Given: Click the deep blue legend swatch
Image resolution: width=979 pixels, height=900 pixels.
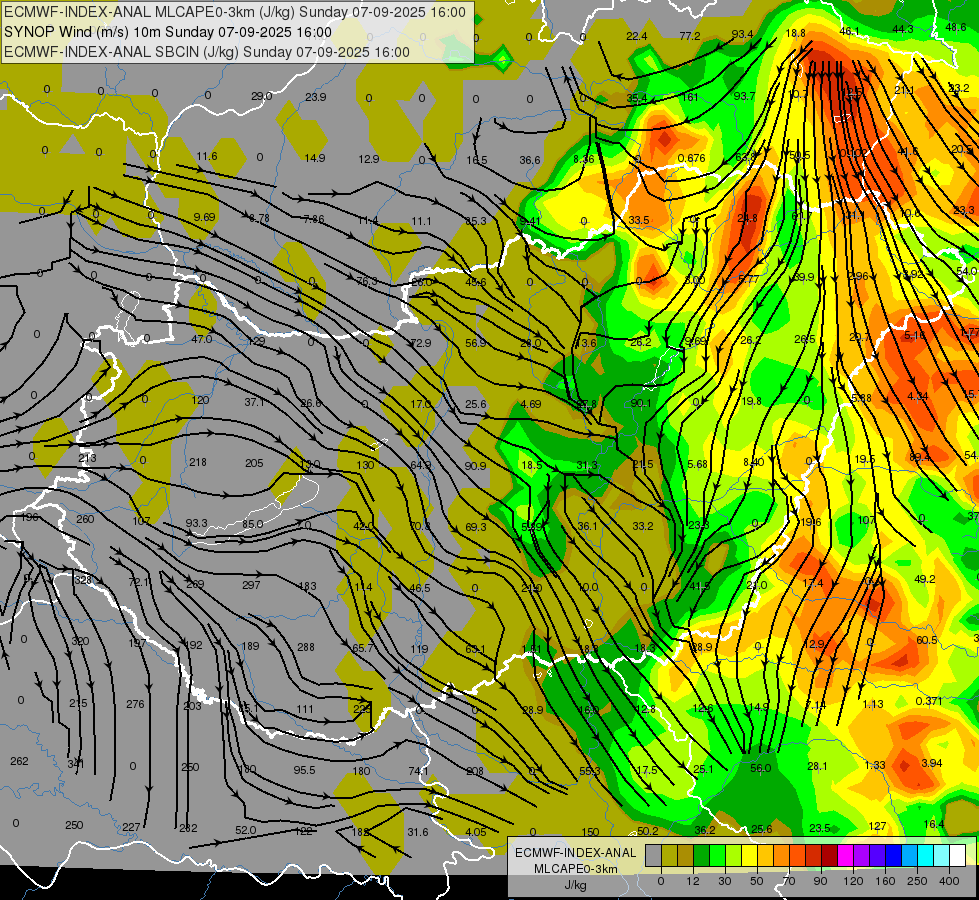Looking at the screenshot, I should [894, 855].
